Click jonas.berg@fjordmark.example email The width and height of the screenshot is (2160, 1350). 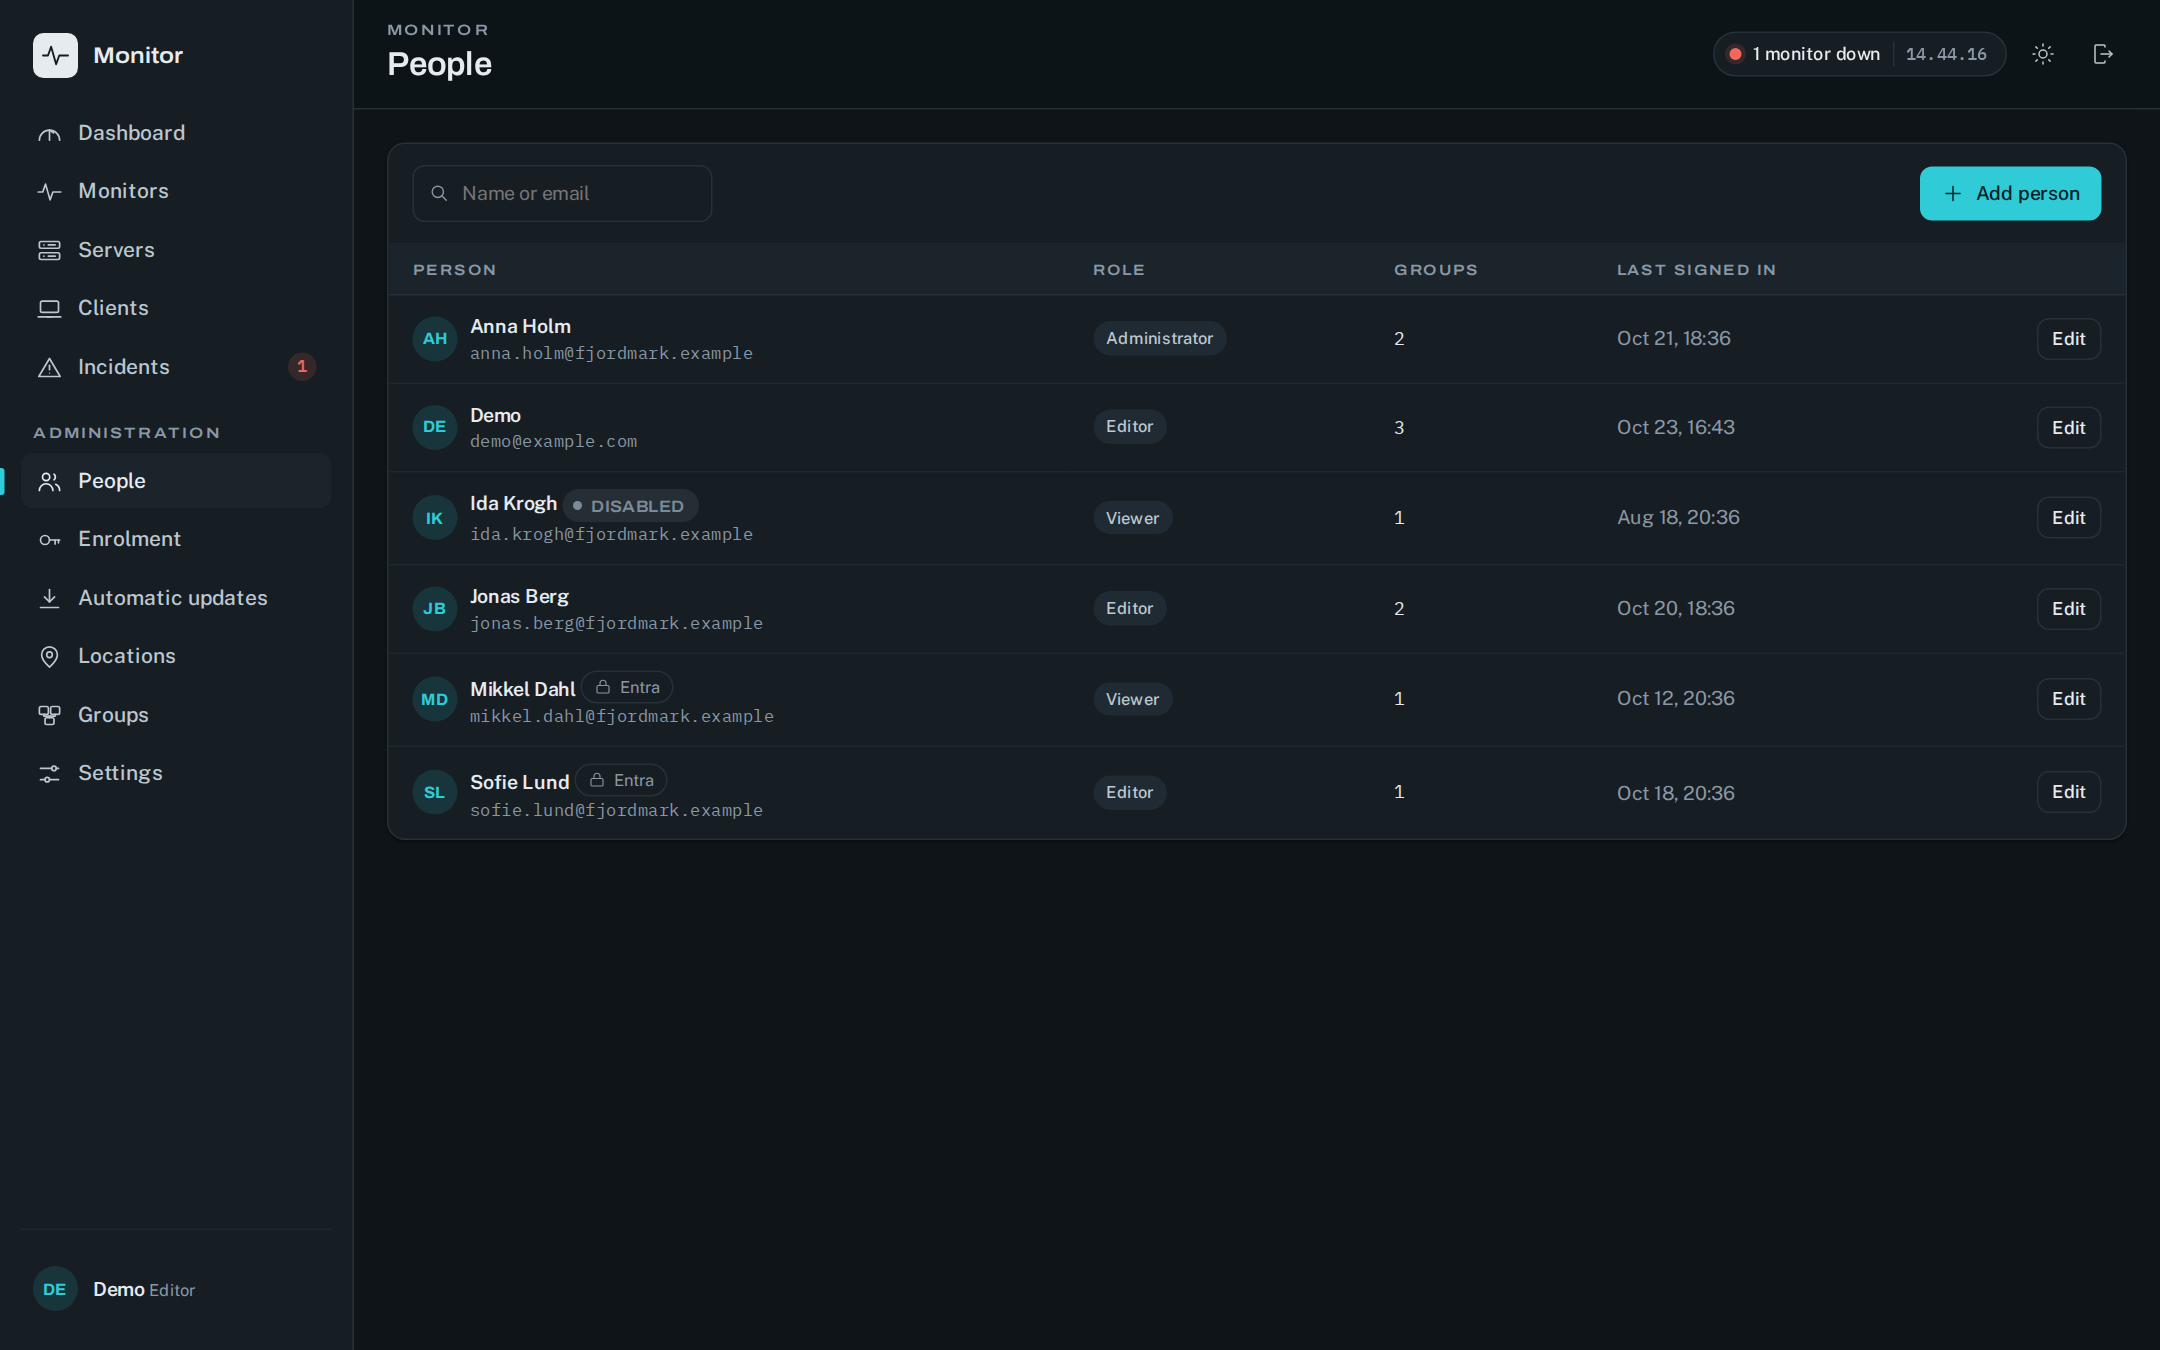(616, 623)
